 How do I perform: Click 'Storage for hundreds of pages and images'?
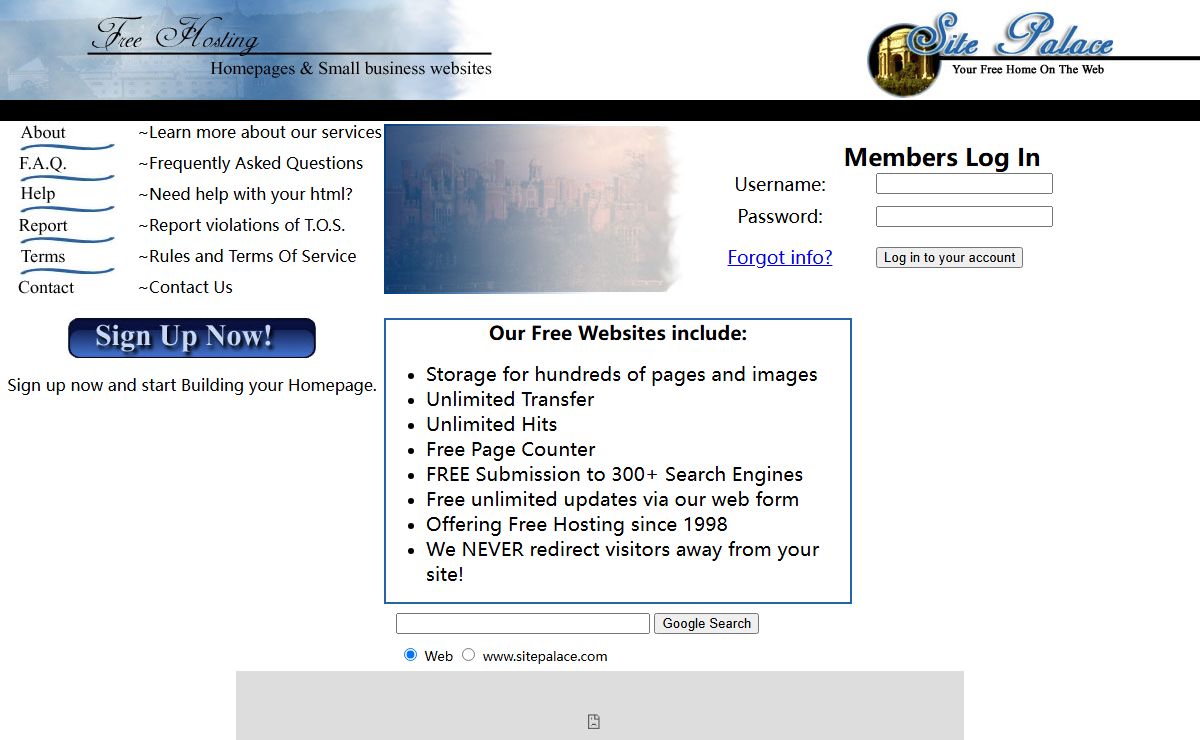pos(622,374)
